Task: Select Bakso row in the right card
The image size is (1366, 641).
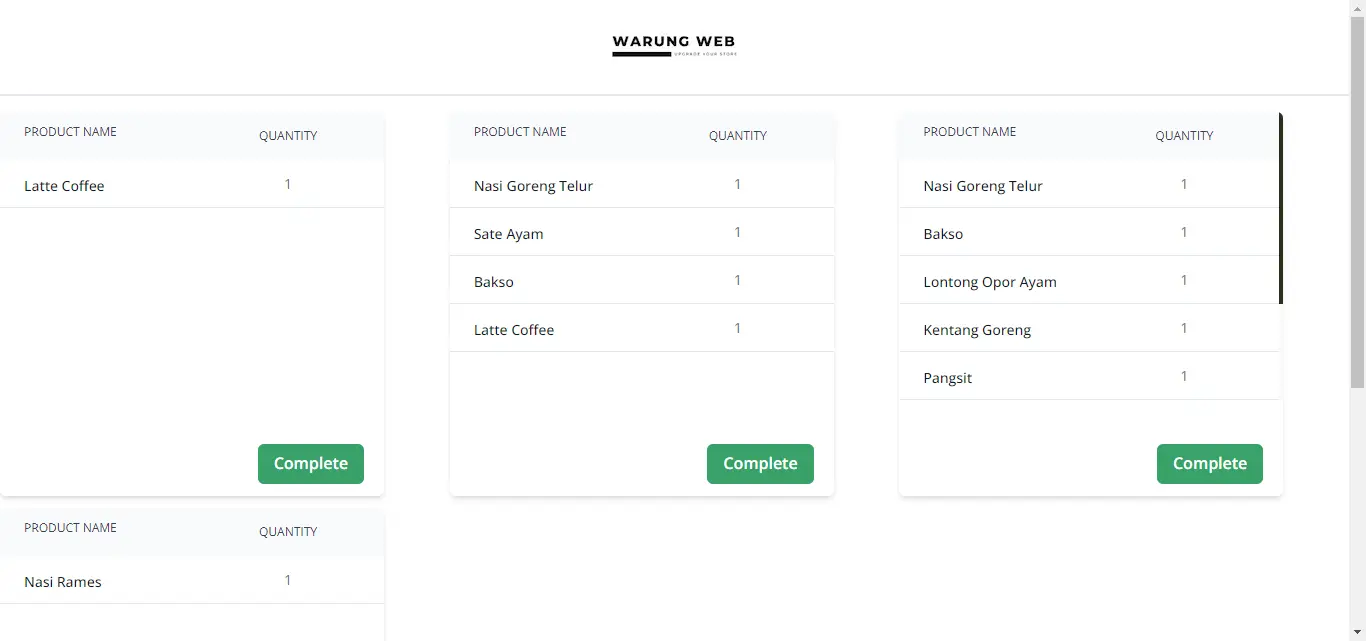Action: [x=1090, y=232]
